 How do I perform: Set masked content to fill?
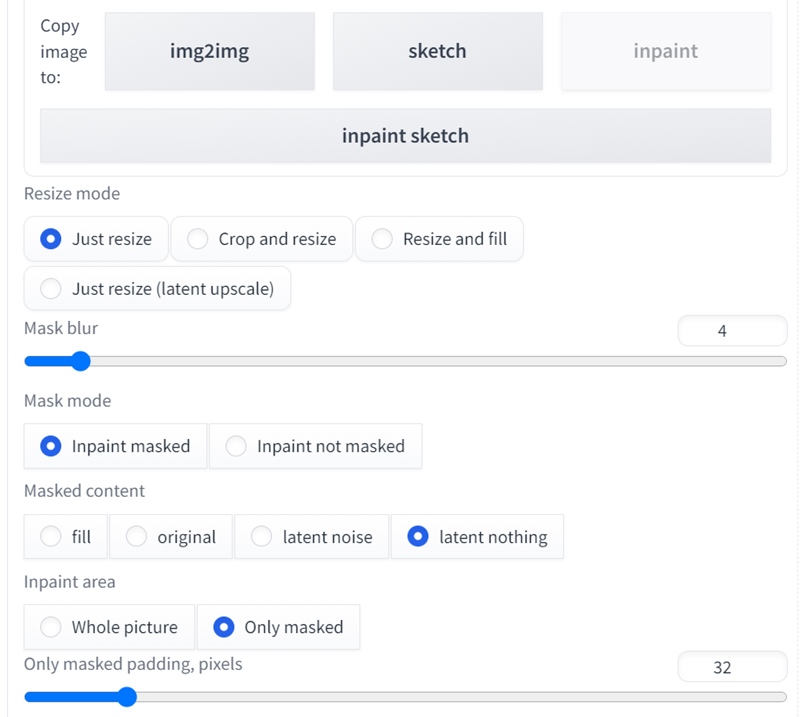66,537
